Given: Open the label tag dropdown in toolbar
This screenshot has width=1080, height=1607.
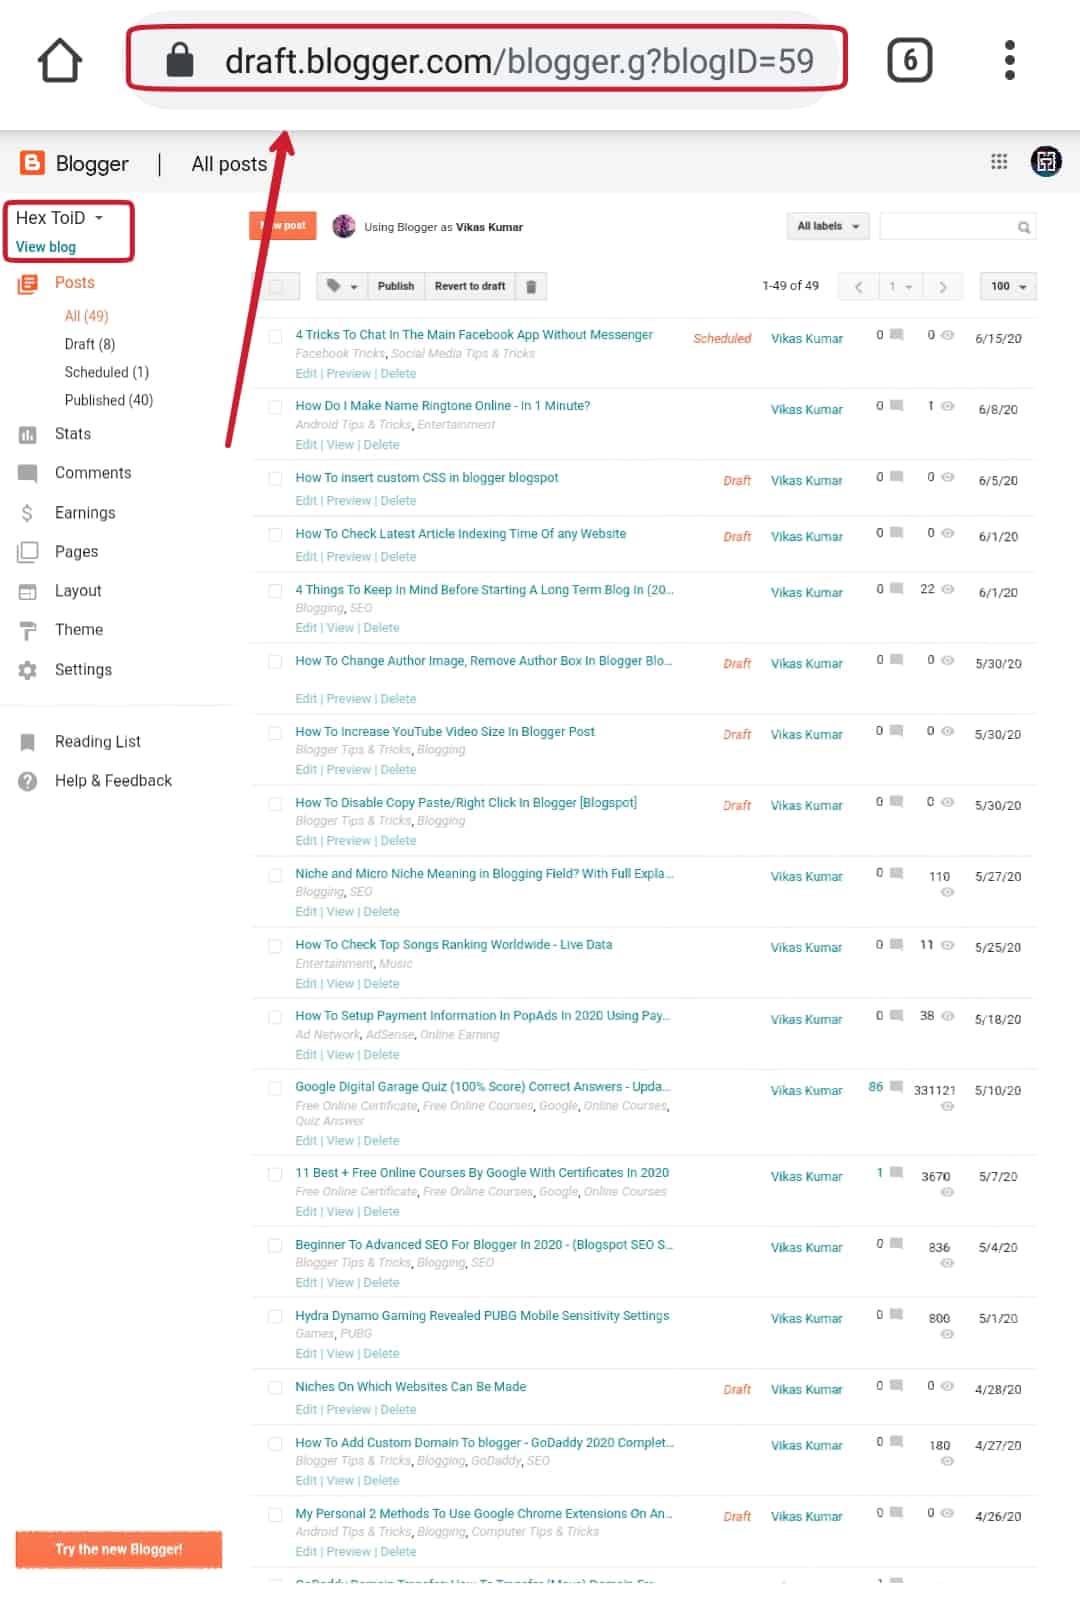Looking at the screenshot, I should (x=342, y=286).
